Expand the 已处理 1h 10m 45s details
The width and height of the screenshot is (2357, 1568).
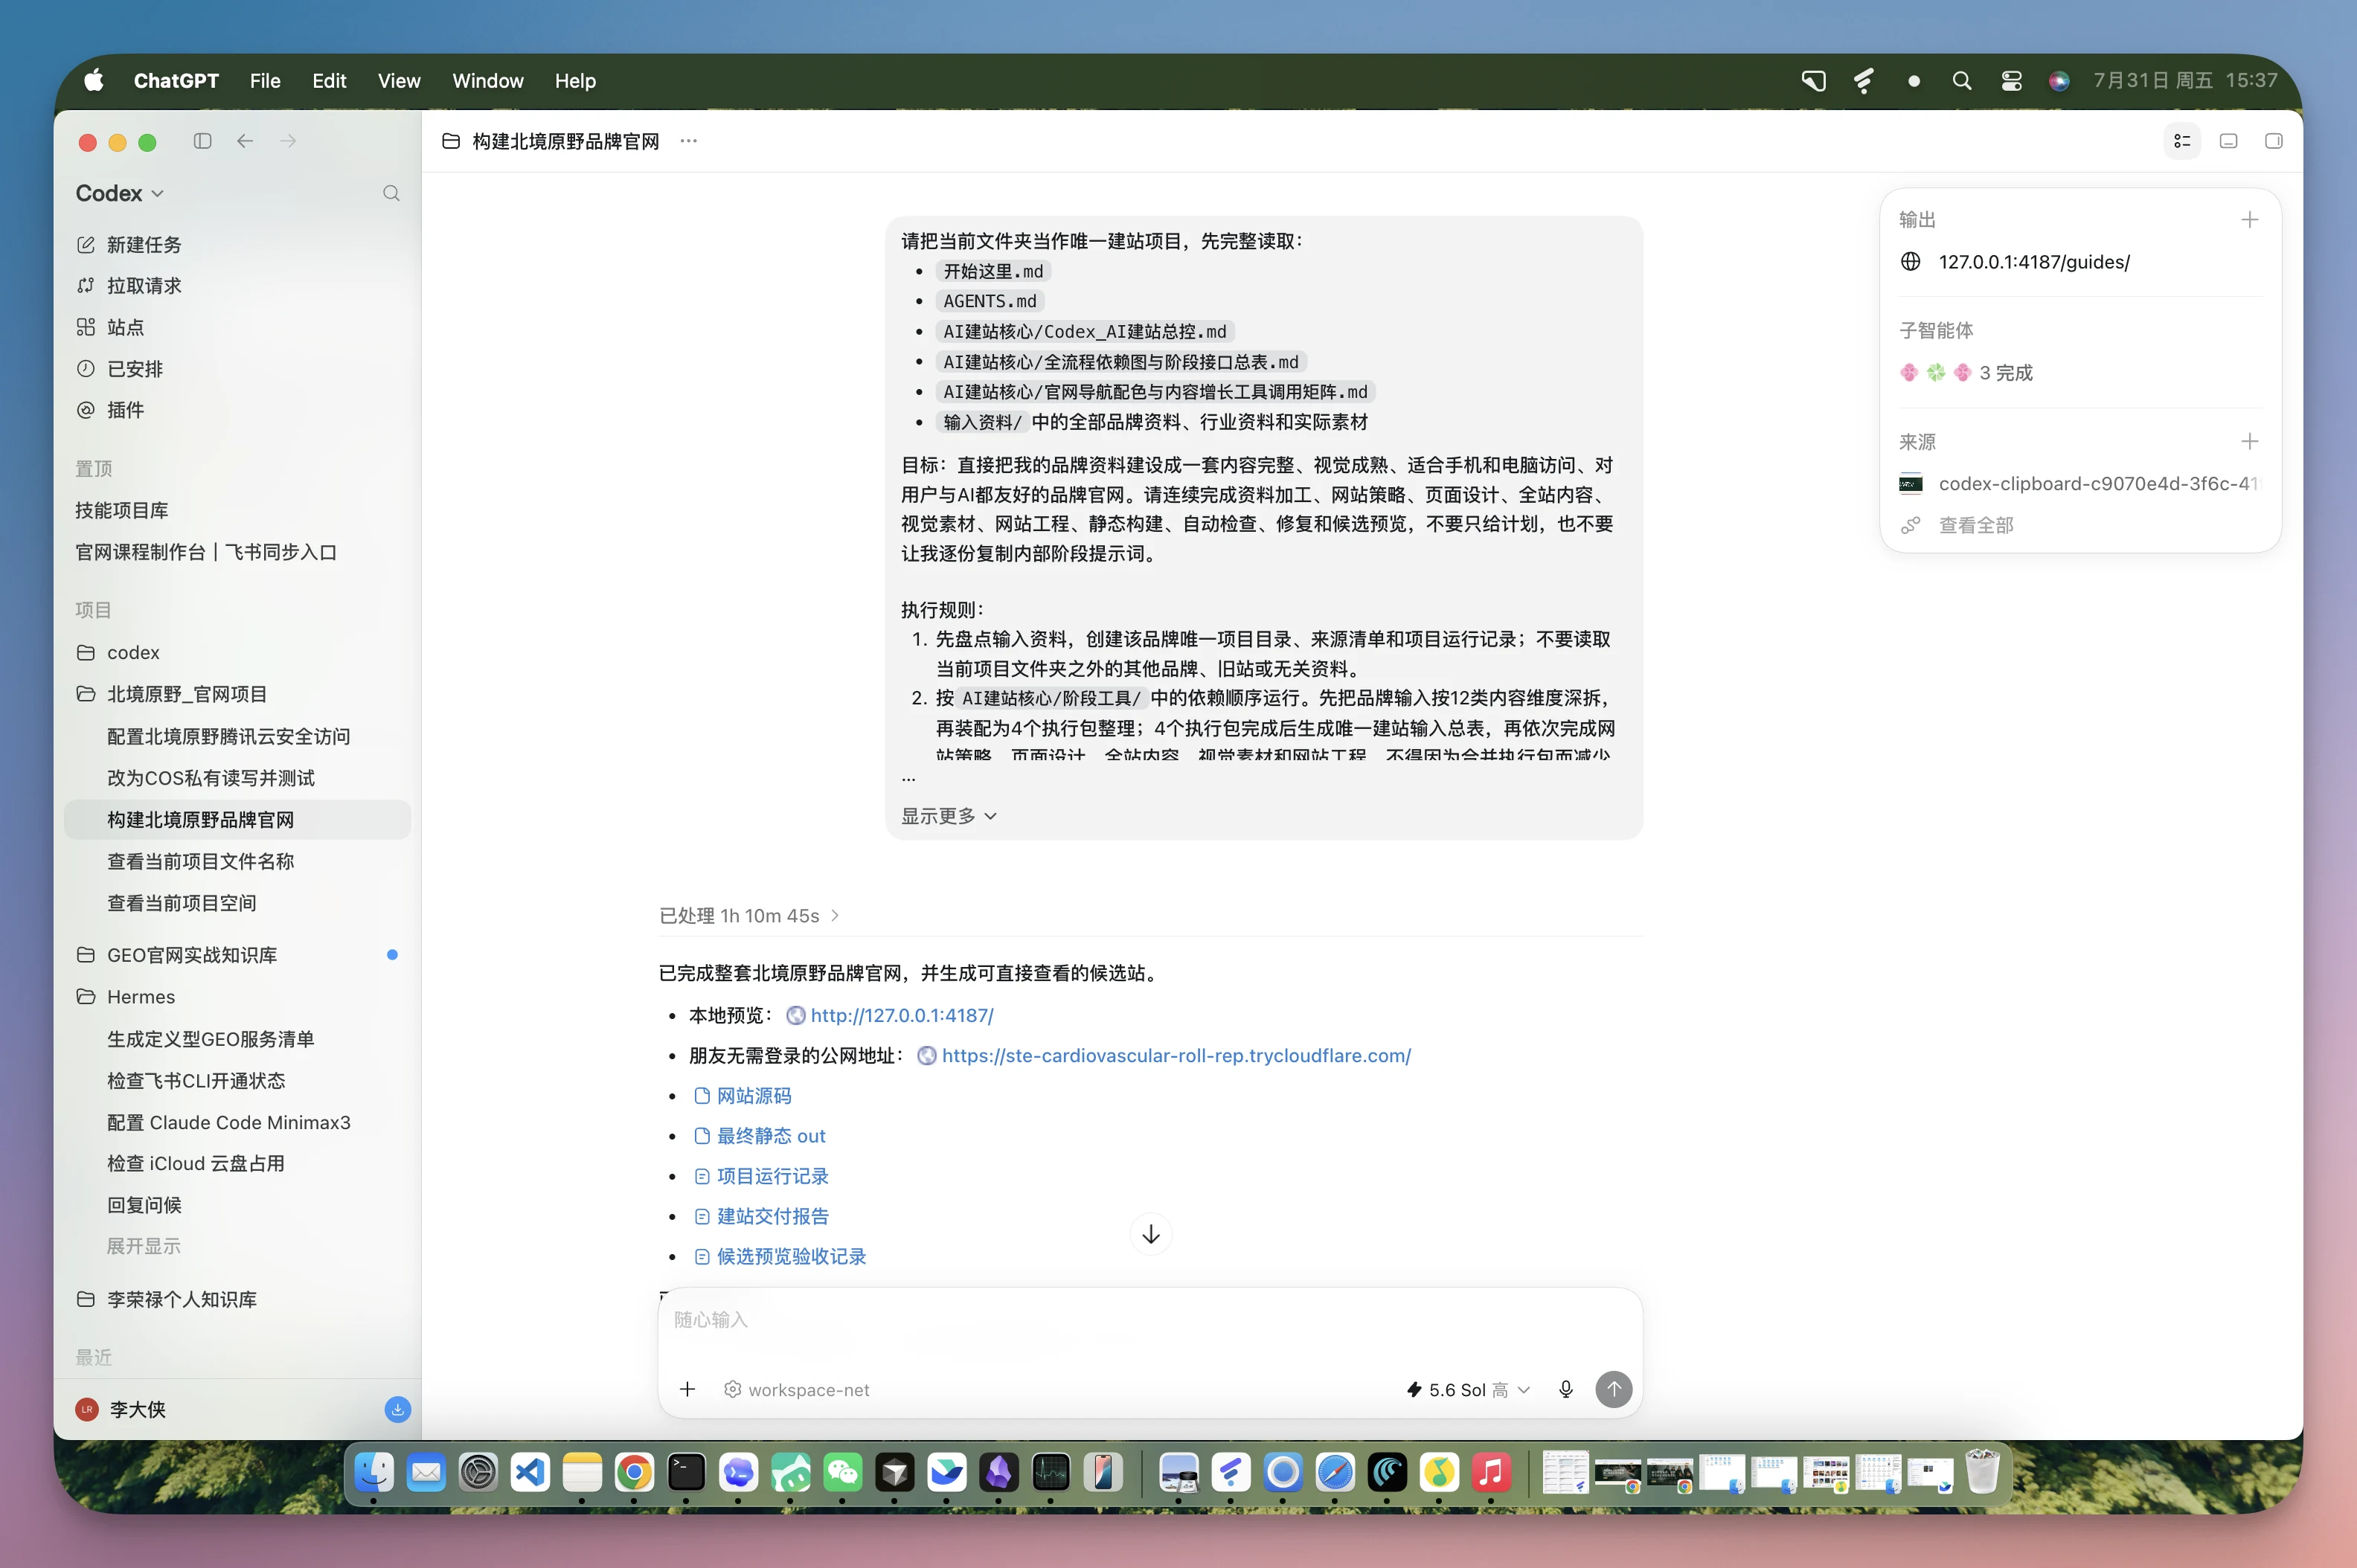click(749, 915)
